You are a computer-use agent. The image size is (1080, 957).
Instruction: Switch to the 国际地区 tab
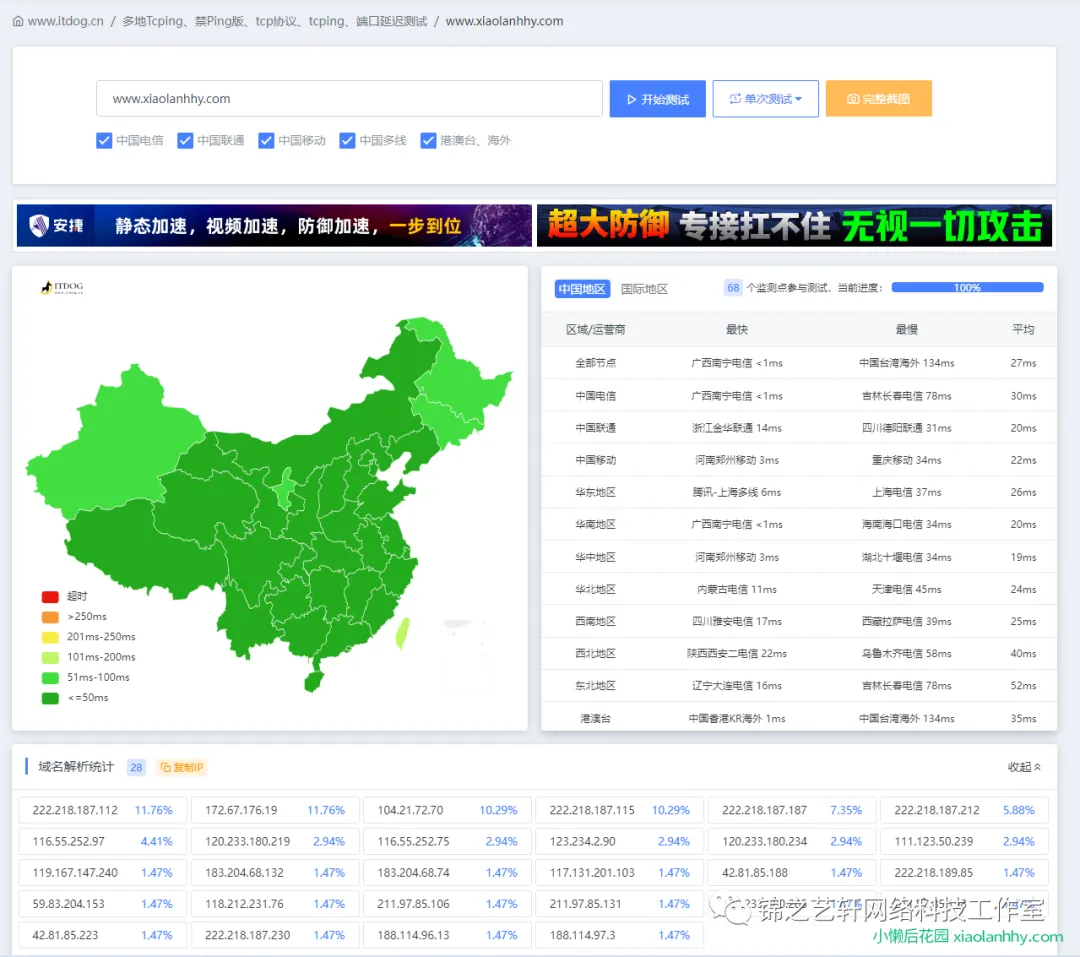pyautogui.click(x=644, y=289)
